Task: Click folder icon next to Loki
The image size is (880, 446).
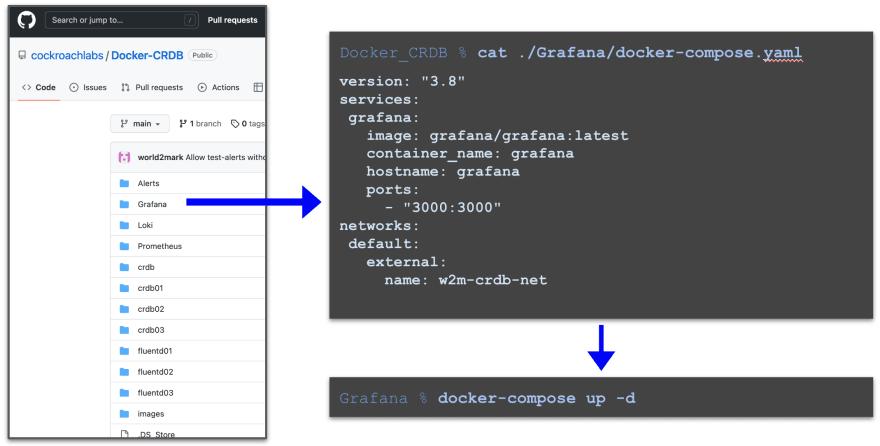Action: [x=124, y=225]
